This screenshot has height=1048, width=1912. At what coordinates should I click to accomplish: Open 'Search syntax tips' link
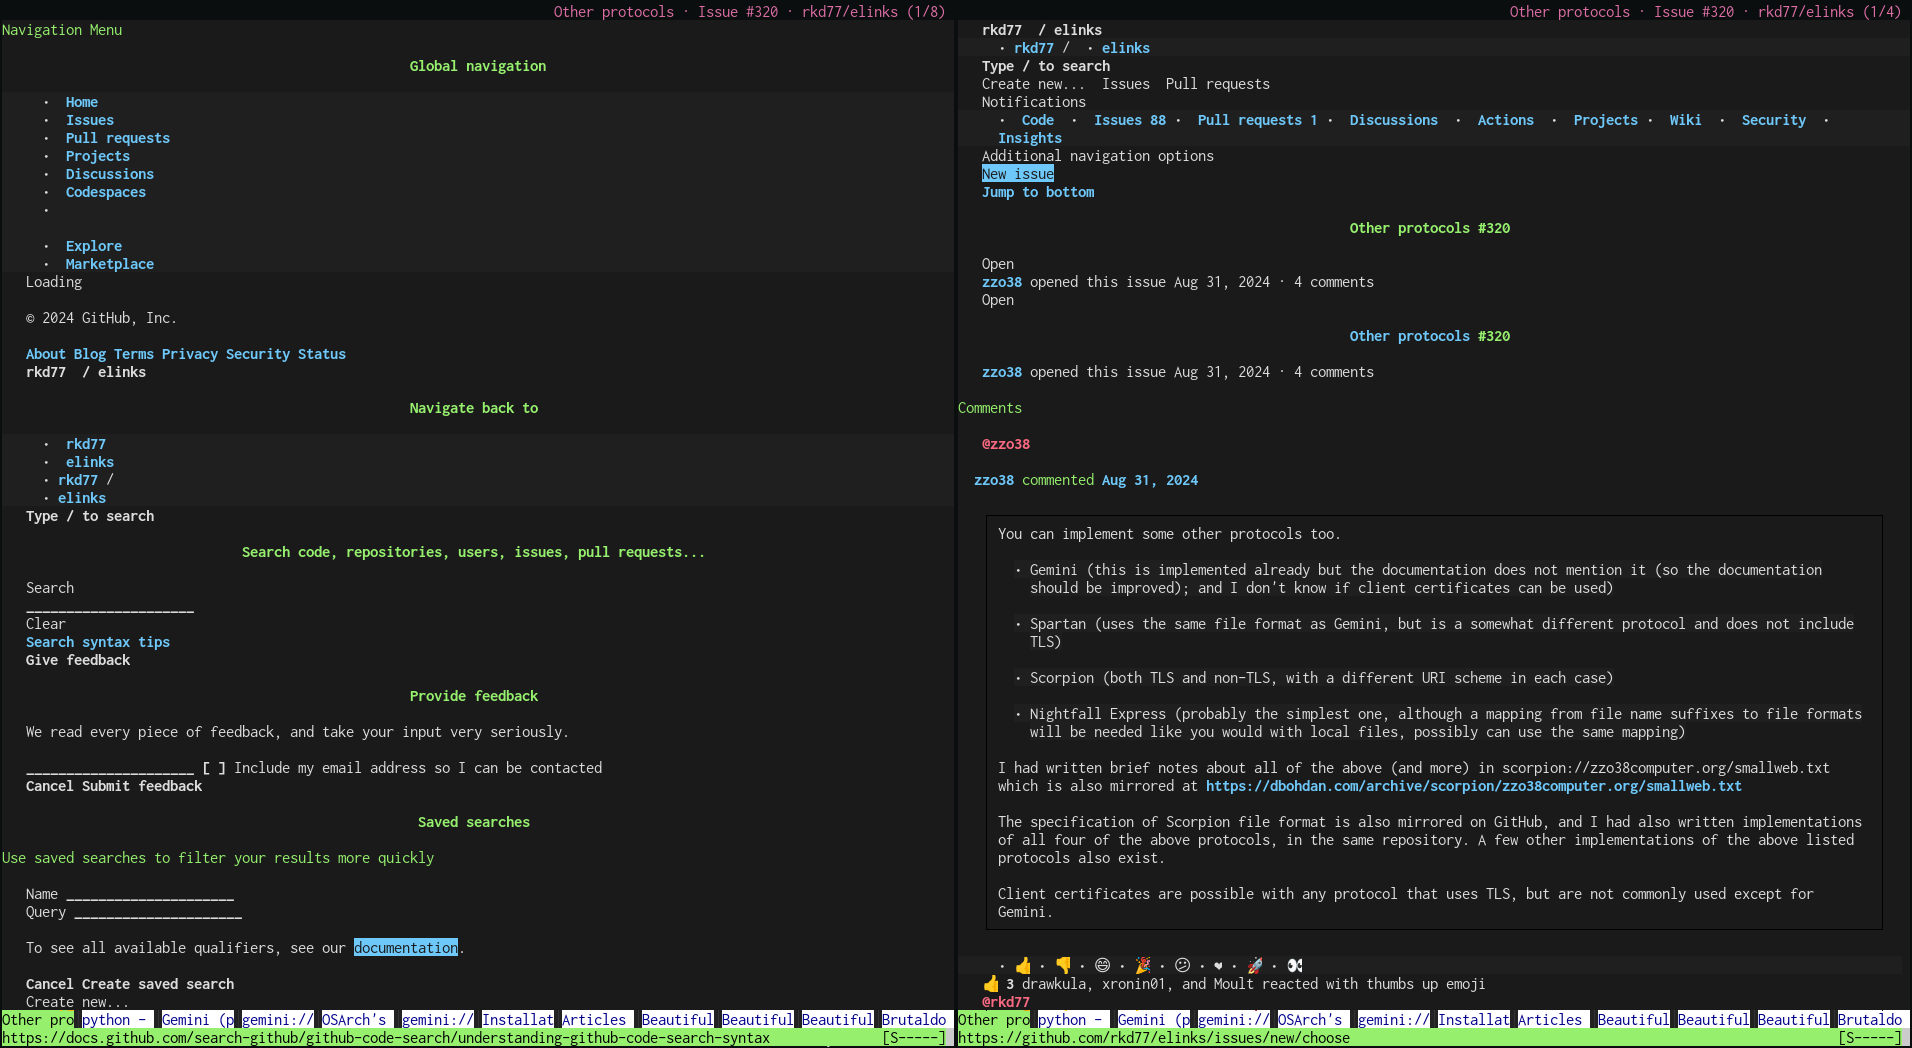tap(98, 642)
